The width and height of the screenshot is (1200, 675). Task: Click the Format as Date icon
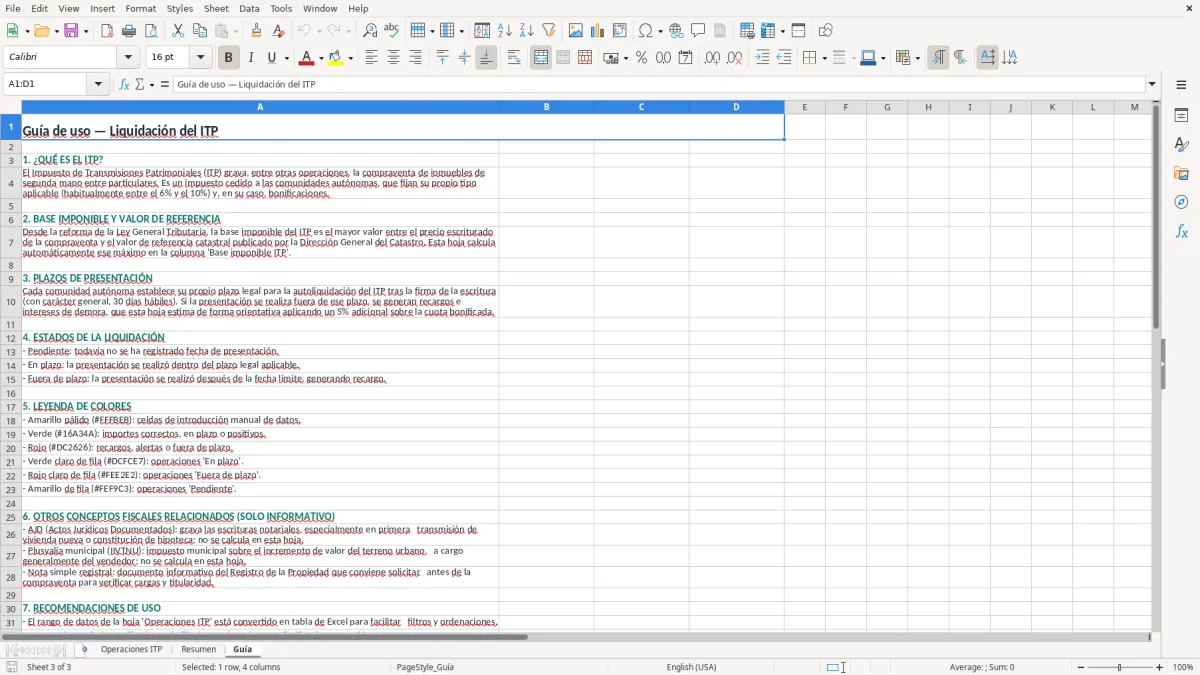[x=685, y=58]
